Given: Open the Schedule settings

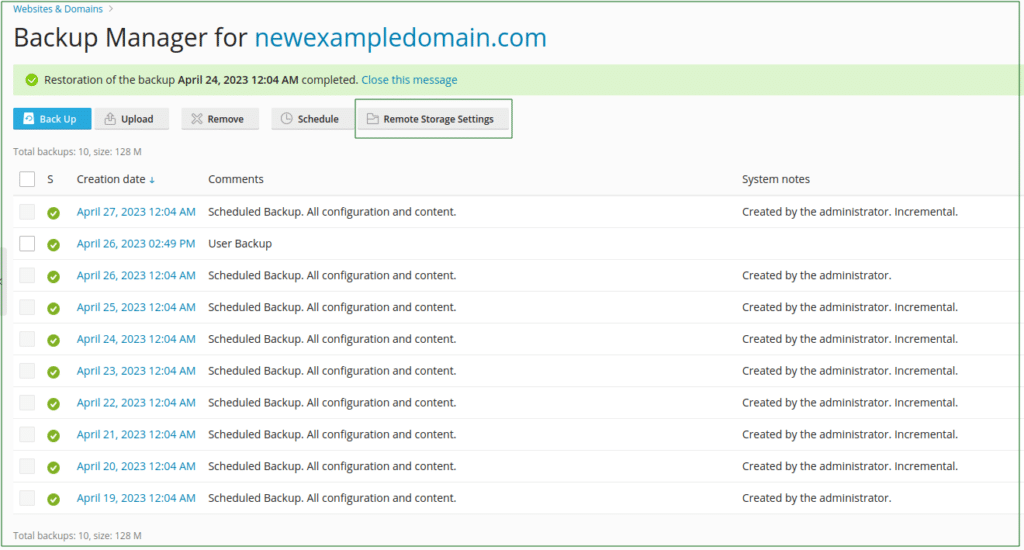Looking at the screenshot, I should pos(310,119).
